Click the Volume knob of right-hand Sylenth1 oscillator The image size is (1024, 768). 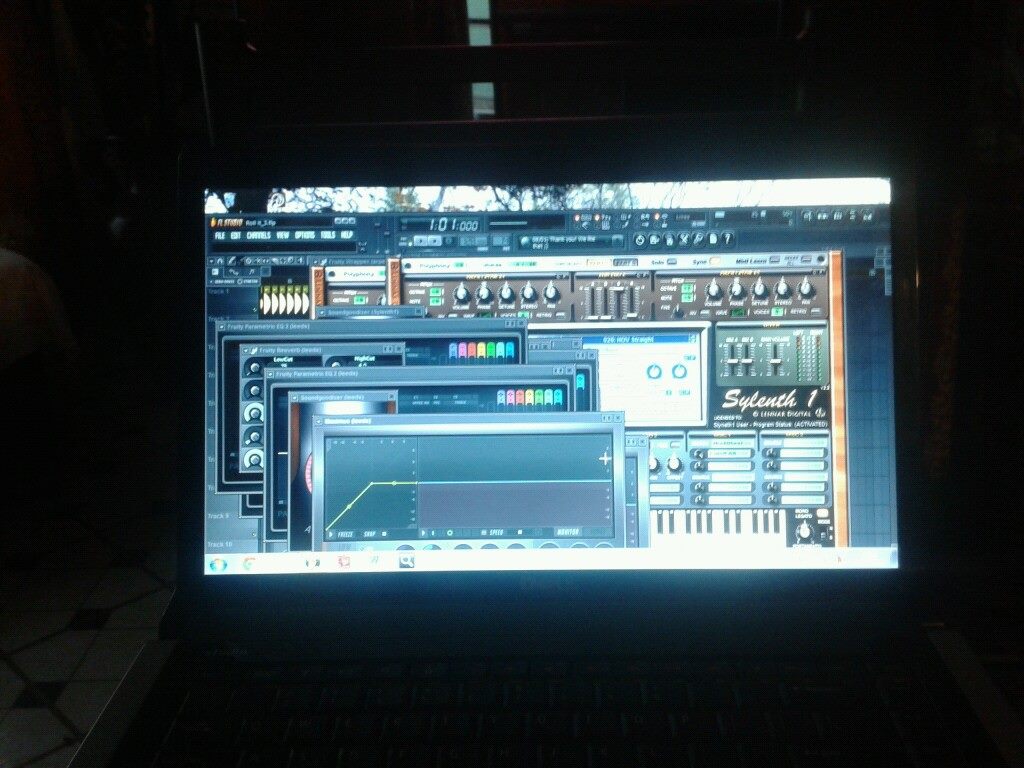713,288
